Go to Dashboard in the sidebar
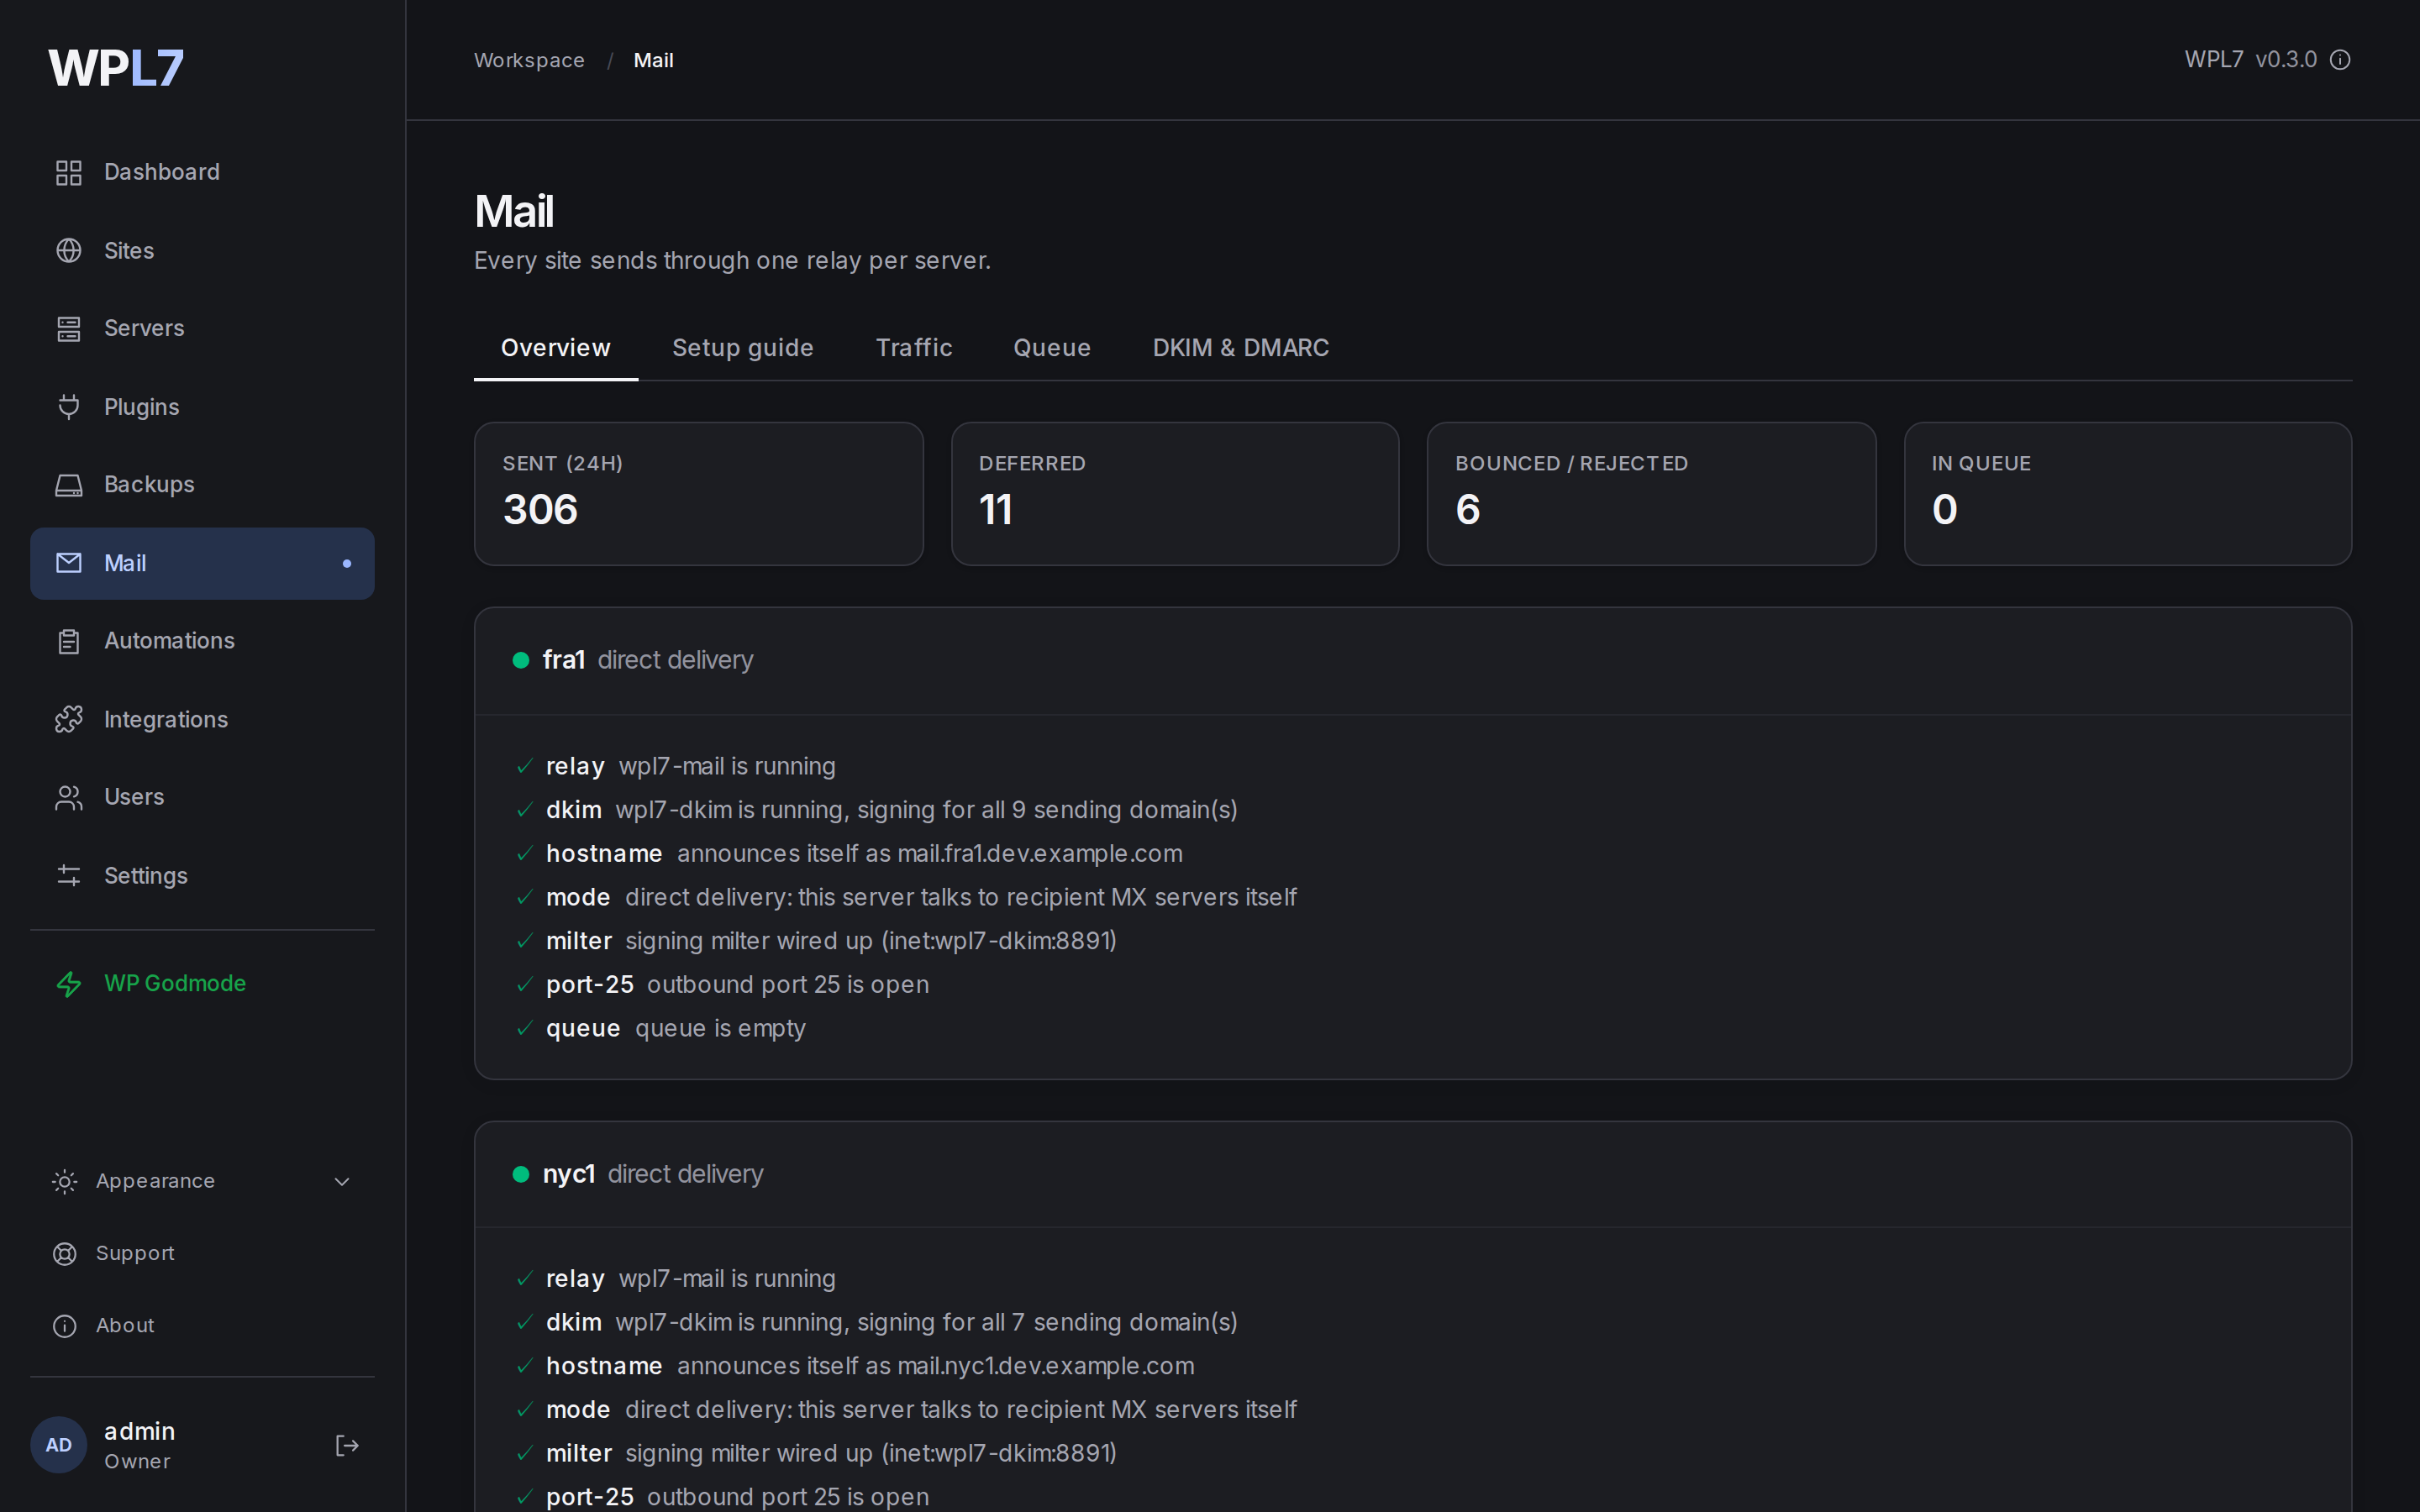Viewport: 2420px width, 1512px height. click(x=202, y=172)
